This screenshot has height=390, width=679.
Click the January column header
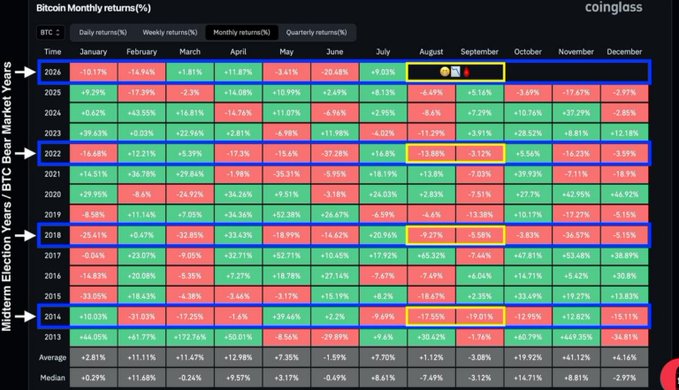93,52
